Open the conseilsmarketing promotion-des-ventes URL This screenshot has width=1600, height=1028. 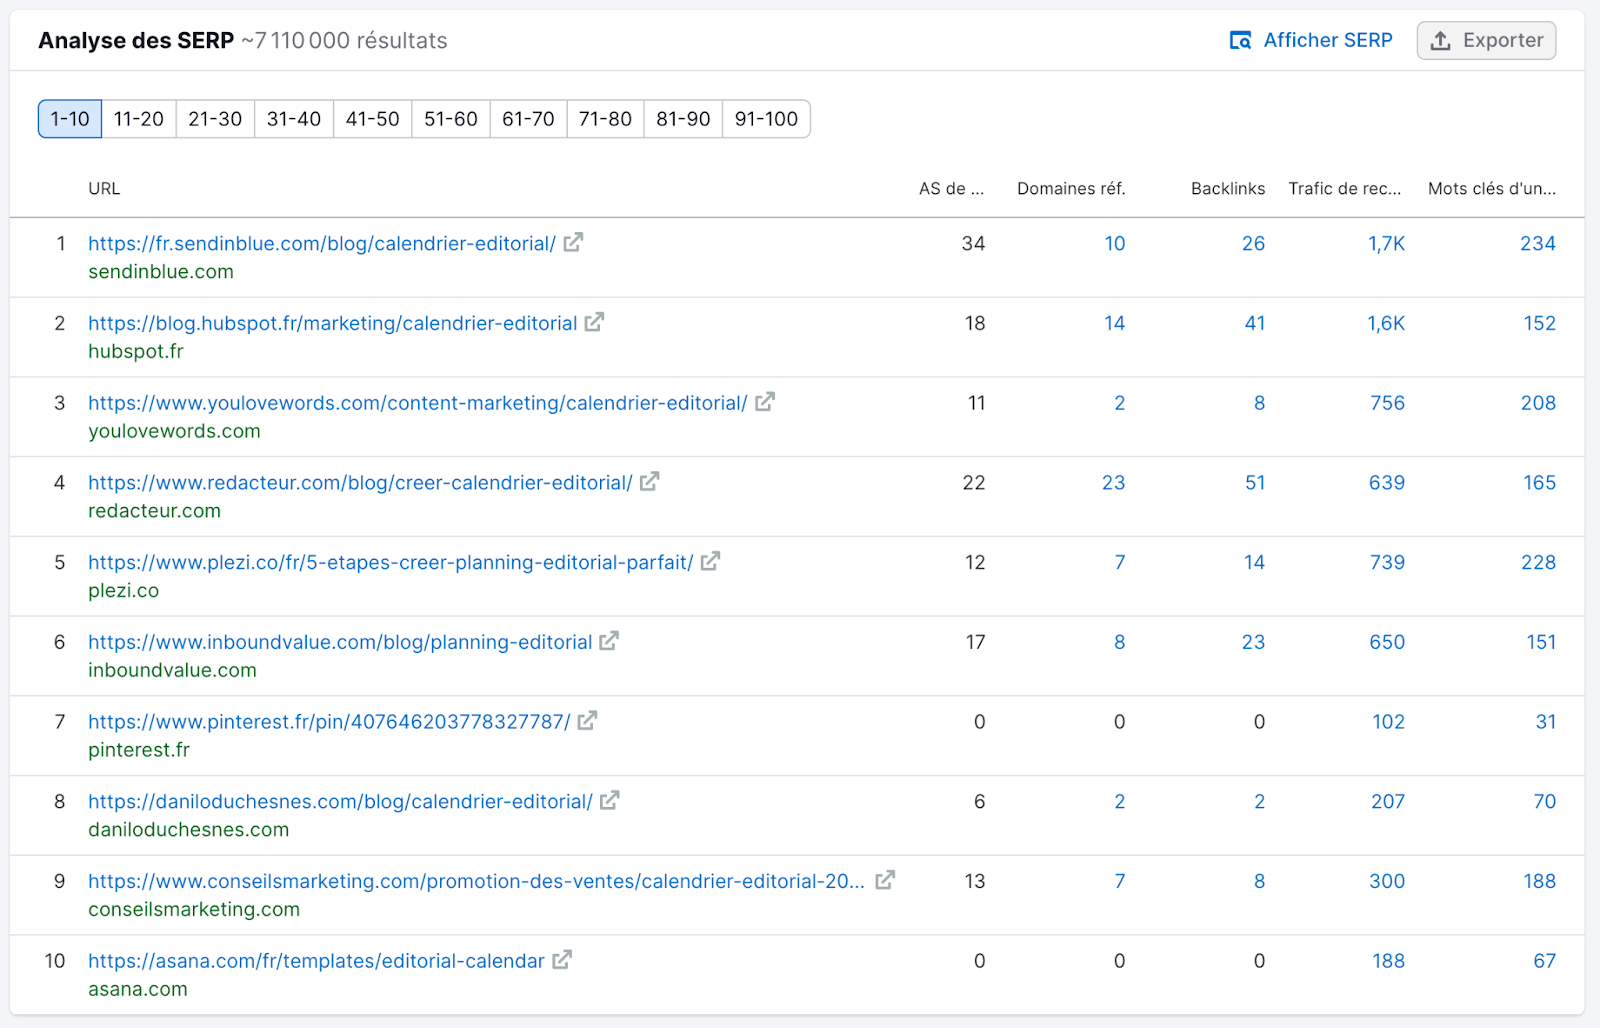point(477,881)
